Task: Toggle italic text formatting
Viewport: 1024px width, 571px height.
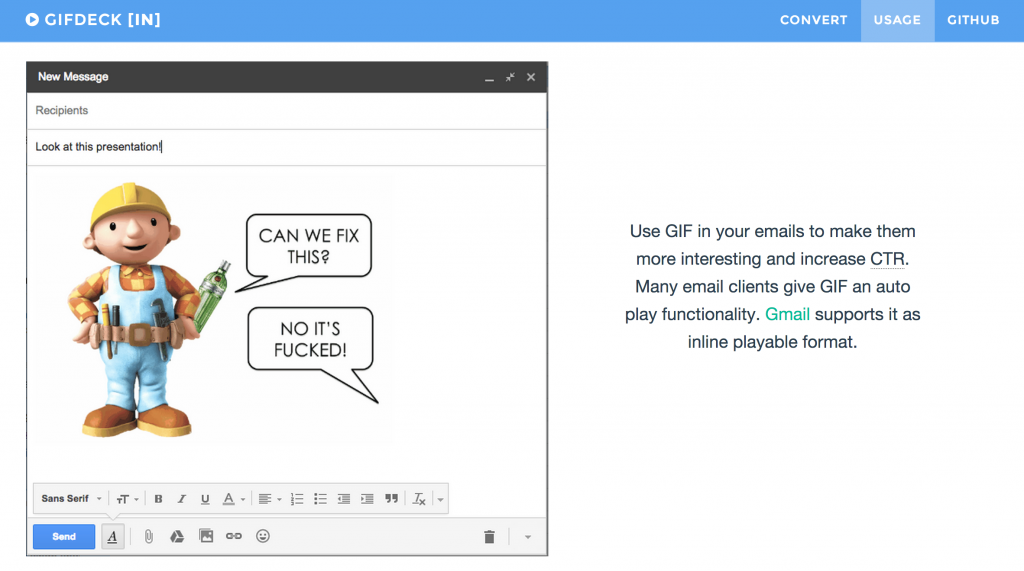Action: [182, 499]
